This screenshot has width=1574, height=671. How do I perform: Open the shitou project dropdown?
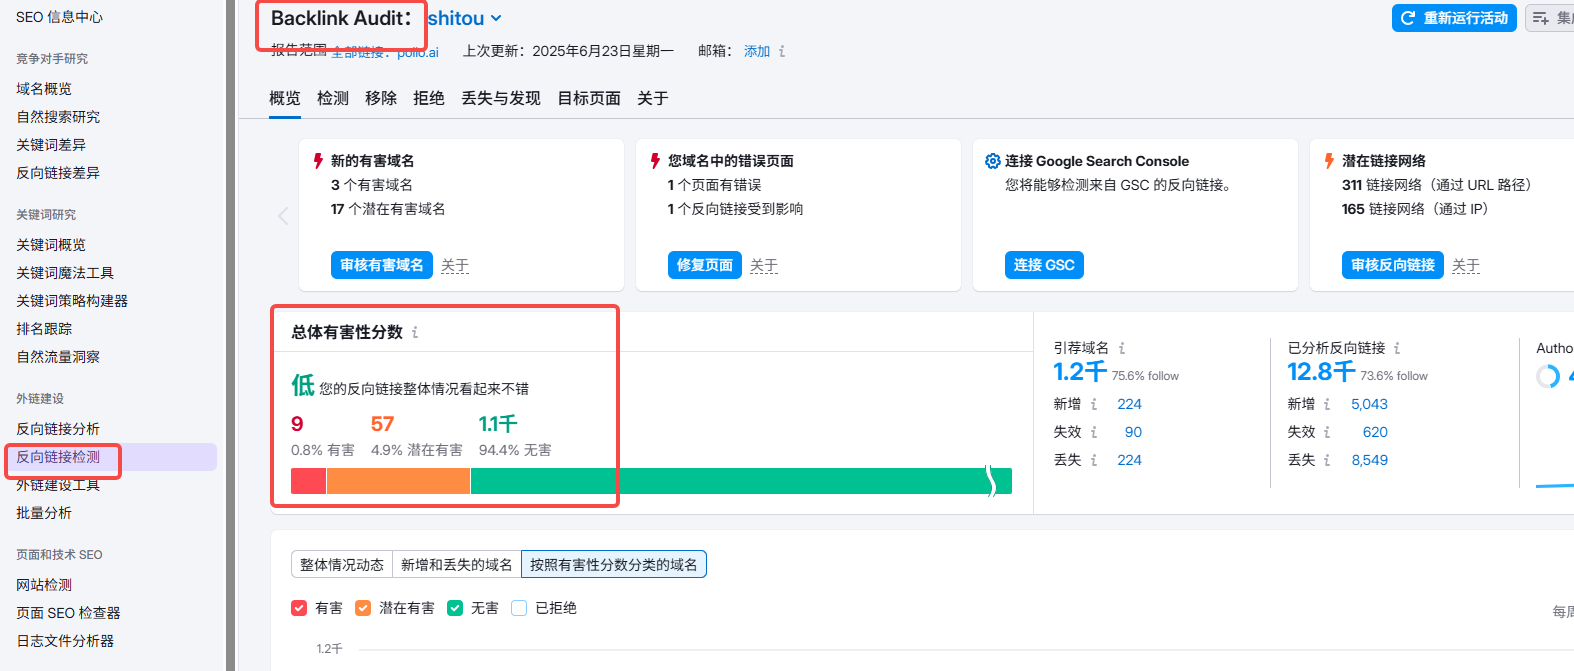[x=465, y=18]
